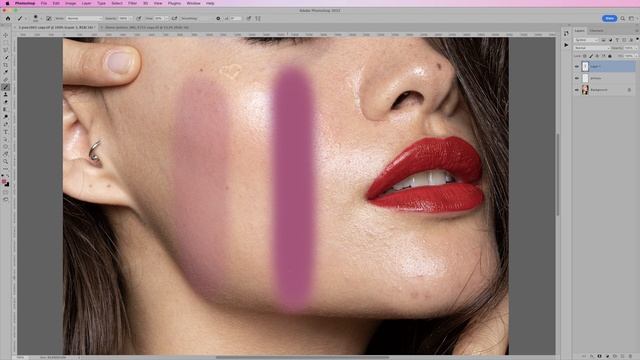The height and width of the screenshot is (360, 640).
Task: Open the Filter menu
Action: [x=133, y=3]
